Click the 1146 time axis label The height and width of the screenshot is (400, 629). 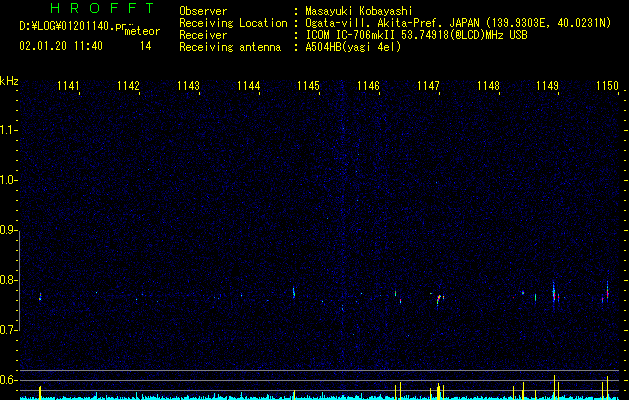point(368,86)
